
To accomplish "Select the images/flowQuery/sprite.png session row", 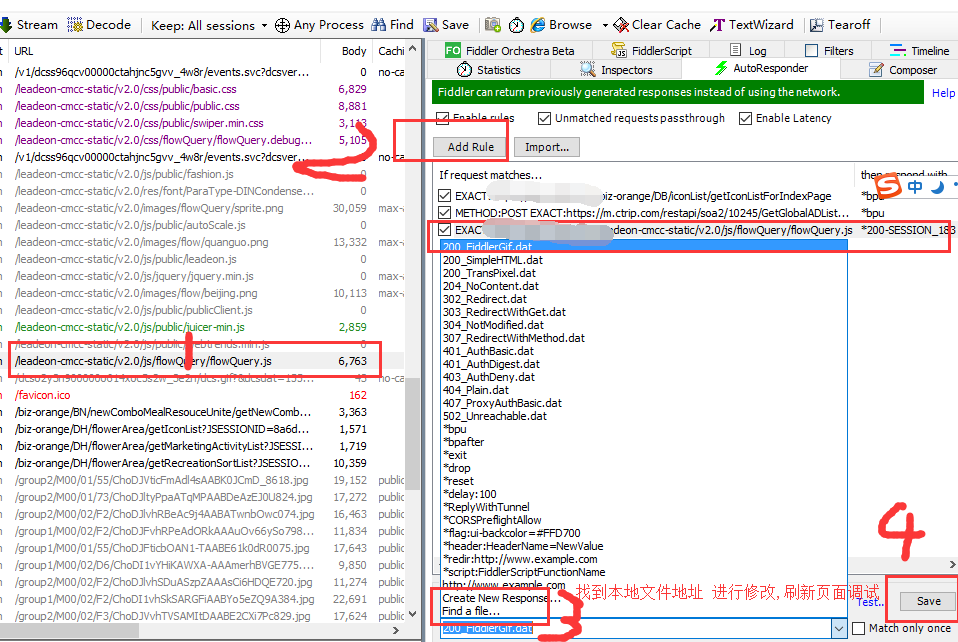I will click(x=202, y=208).
